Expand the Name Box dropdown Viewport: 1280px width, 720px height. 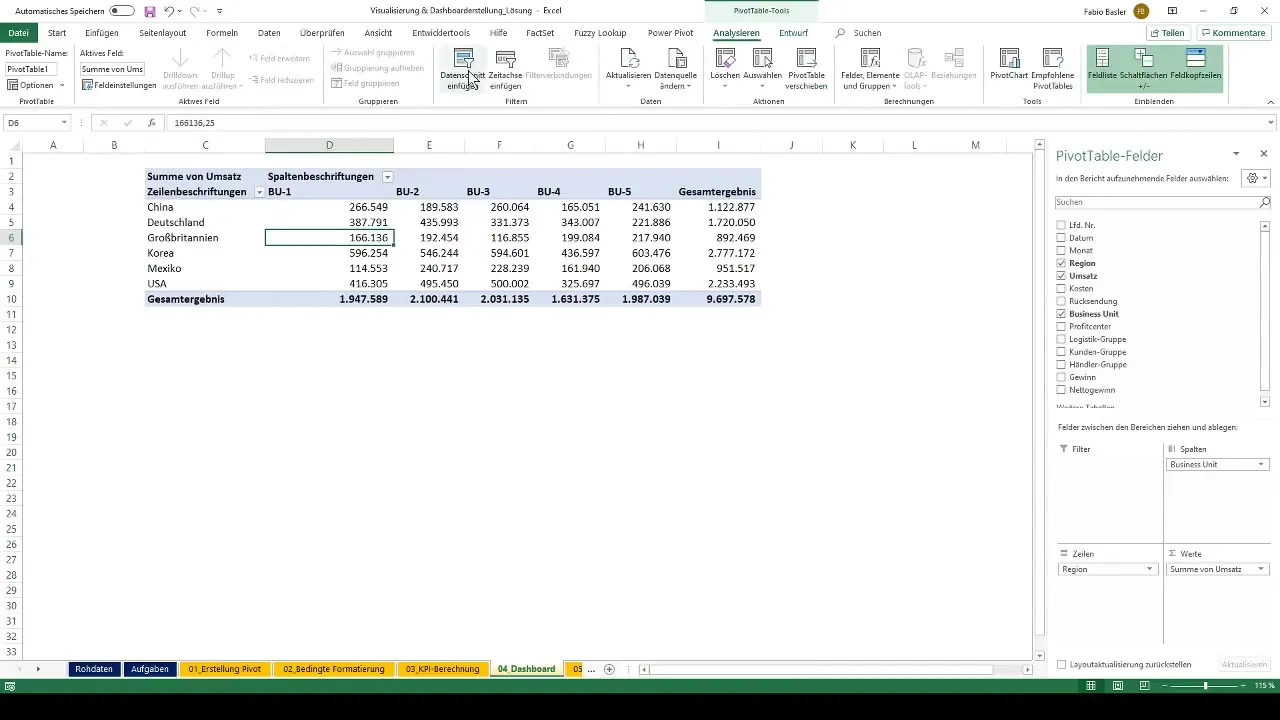[63, 123]
